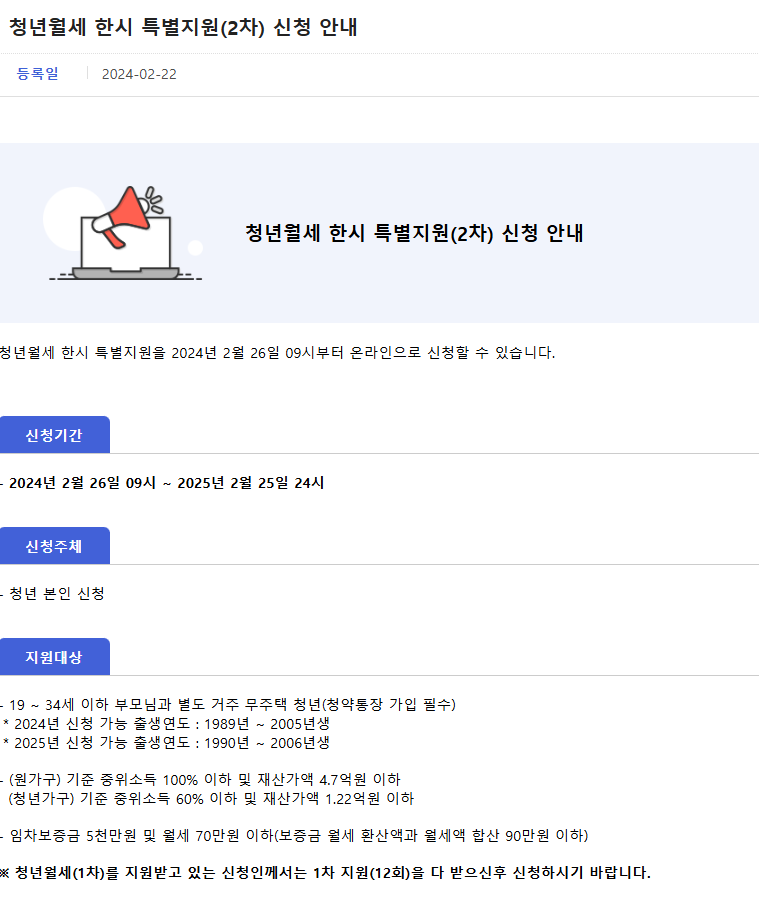Image resolution: width=759 pixels, height=901 pixels.
Task: Select the 신청기간 section tab
Action: 55,435
